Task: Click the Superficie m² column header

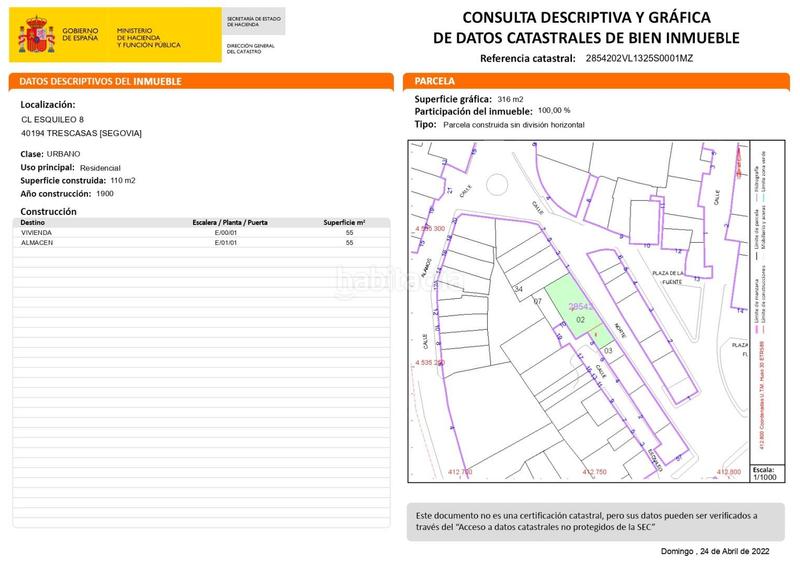Action: coord(344,223)
